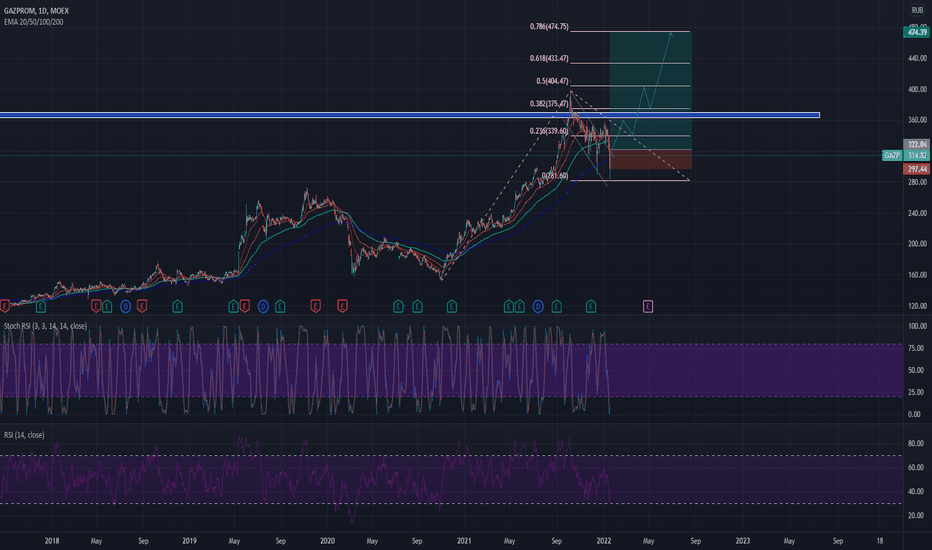Select the 0.618(433.47) Fibonacci label

pos(549,58)
